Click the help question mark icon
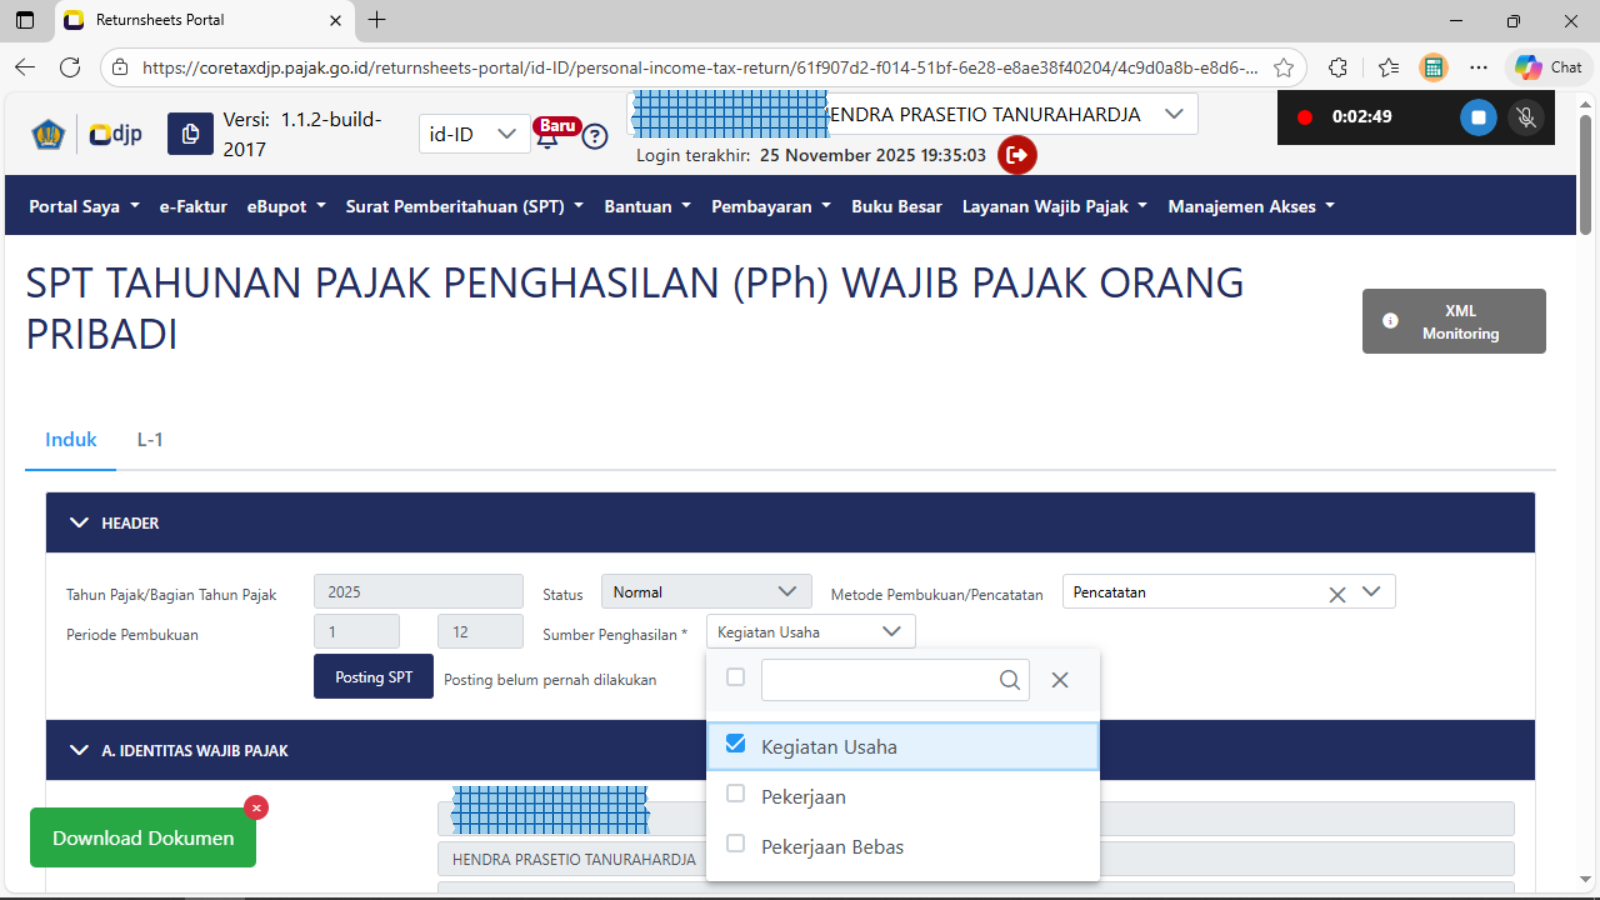 click(595, 136)
